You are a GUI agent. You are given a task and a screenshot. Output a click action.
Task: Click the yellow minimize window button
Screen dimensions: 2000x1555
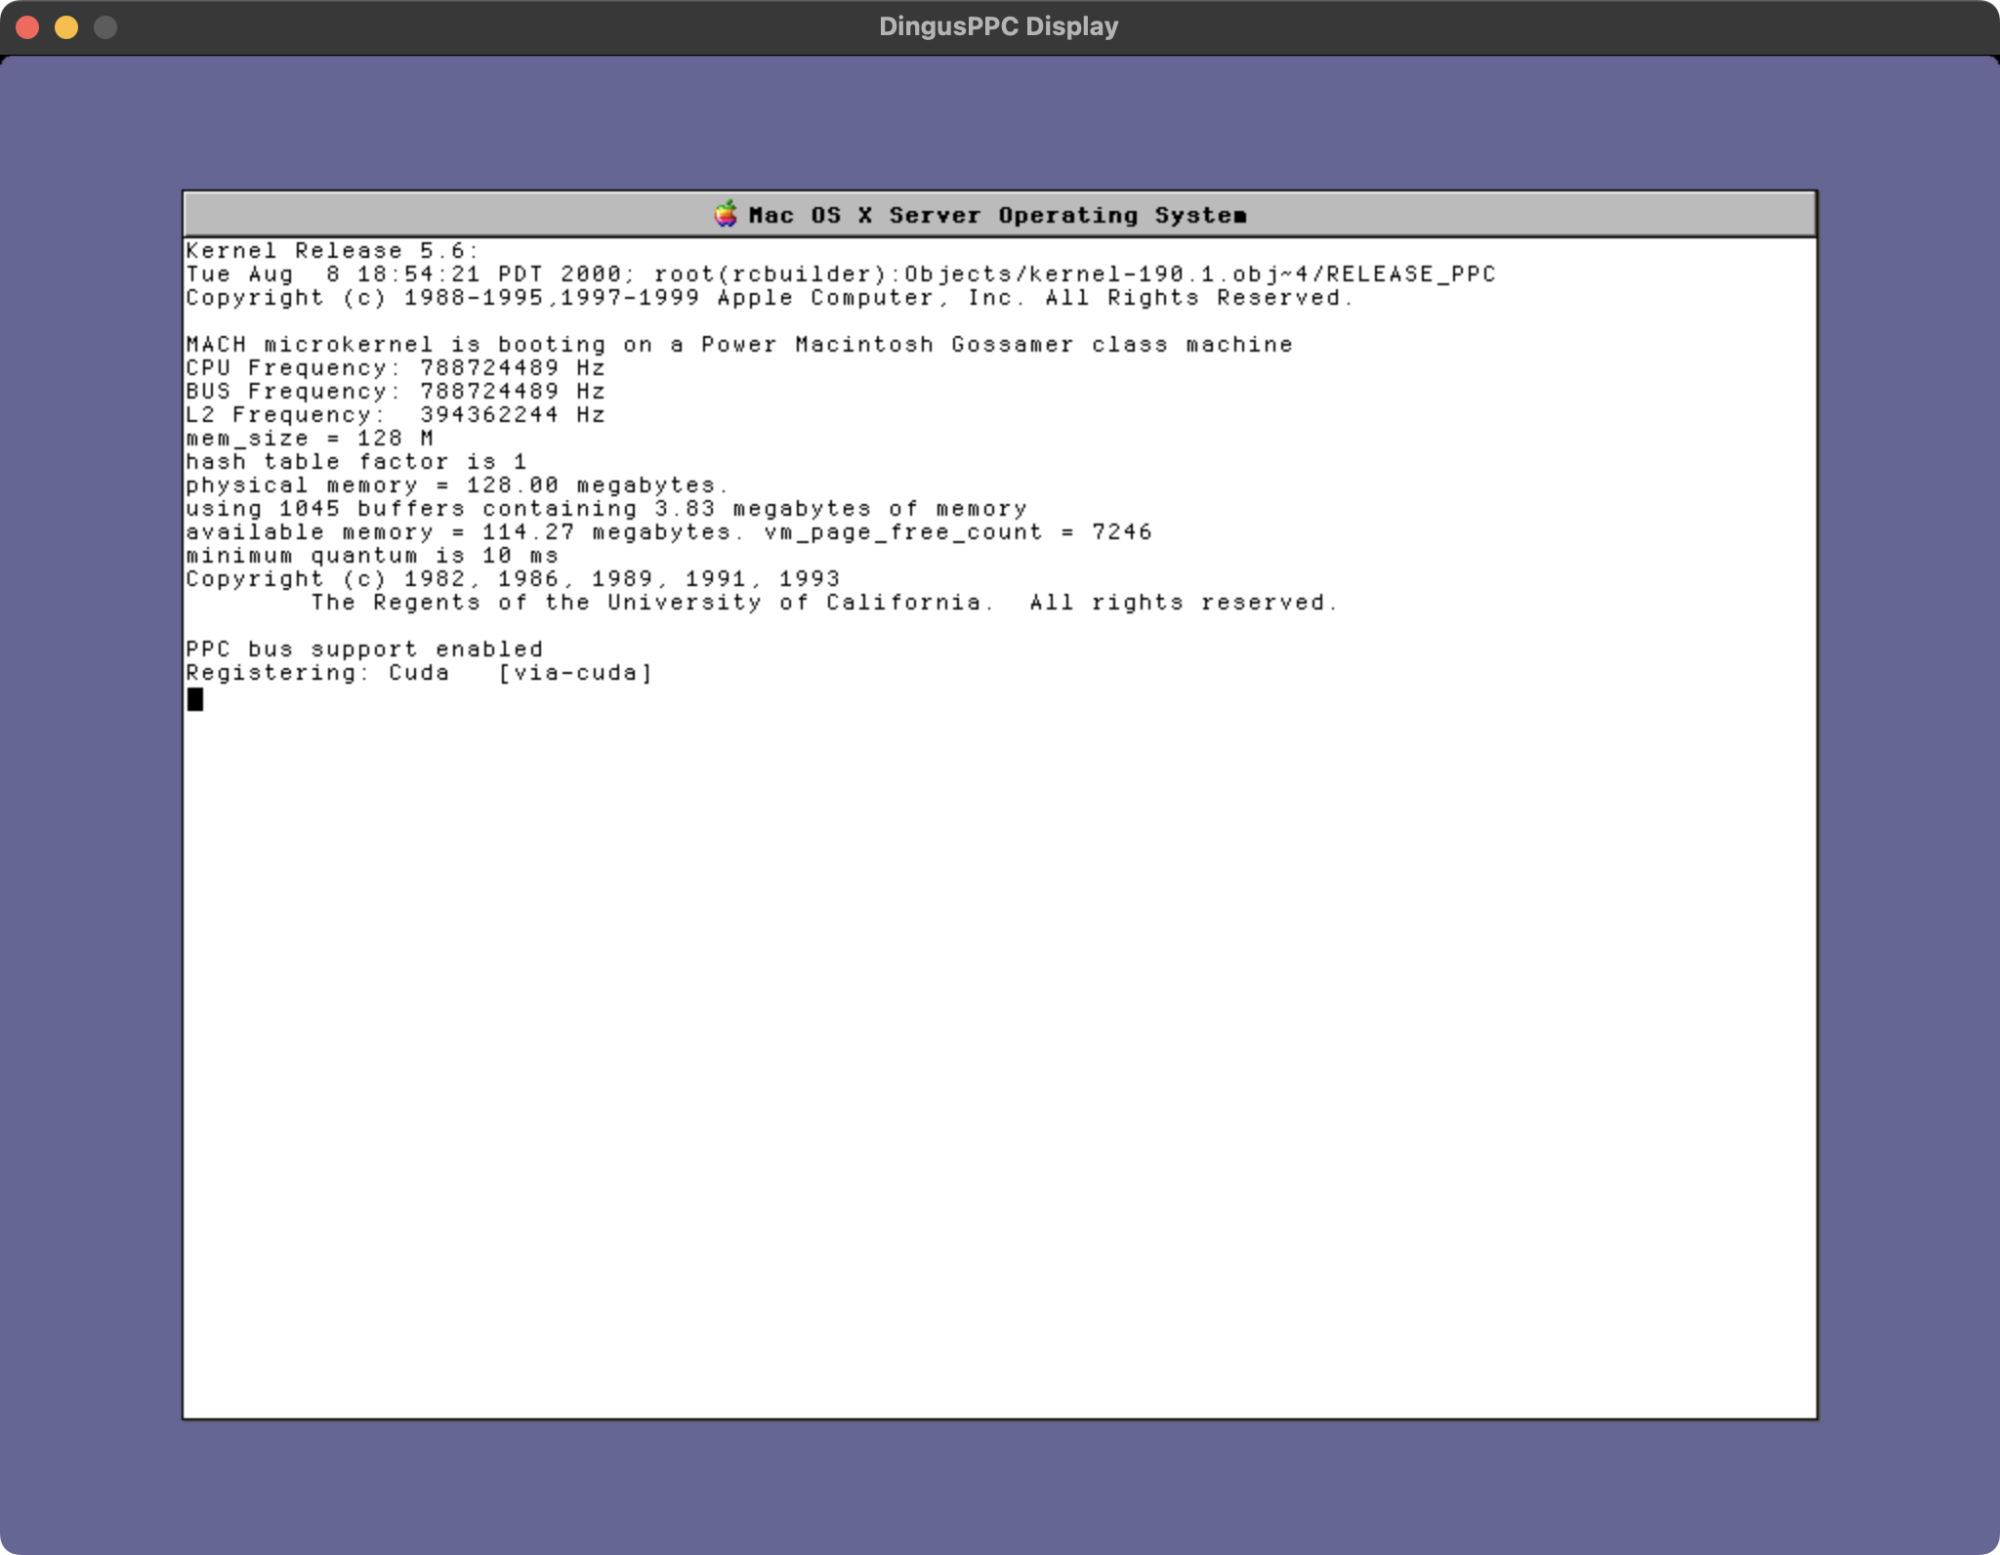[67, 27]
